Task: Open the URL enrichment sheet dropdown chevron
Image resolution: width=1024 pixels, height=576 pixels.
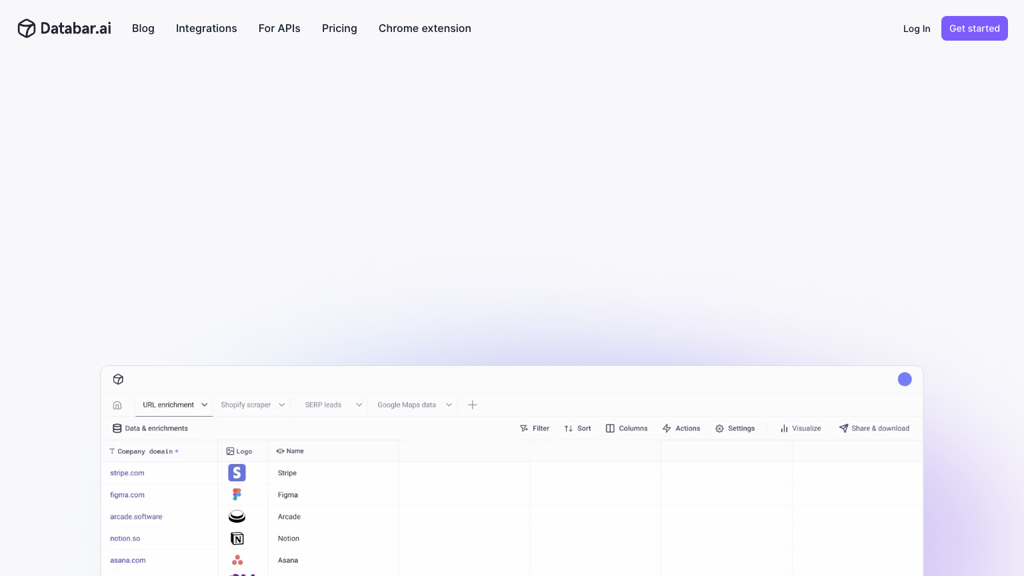Action: click(x=204, y=405)
